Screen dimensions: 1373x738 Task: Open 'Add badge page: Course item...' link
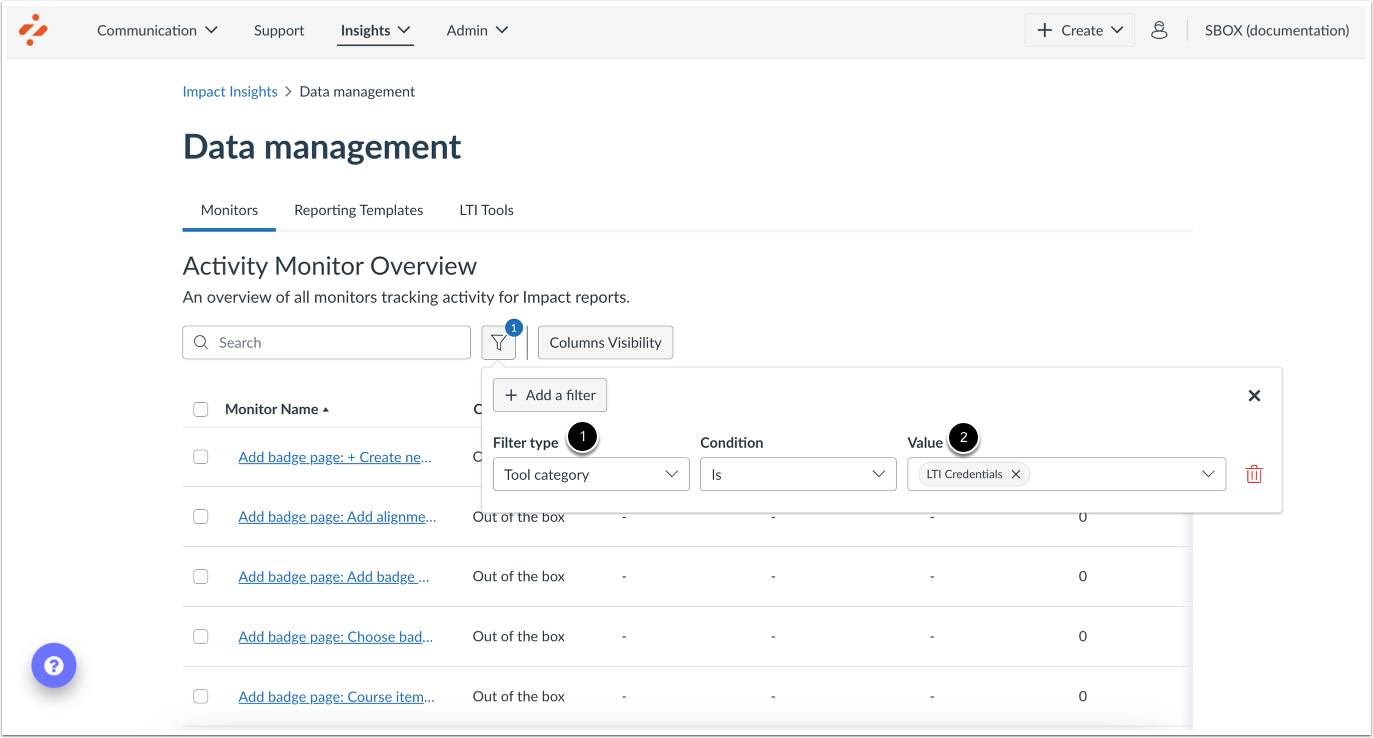(x=336, y=697)
